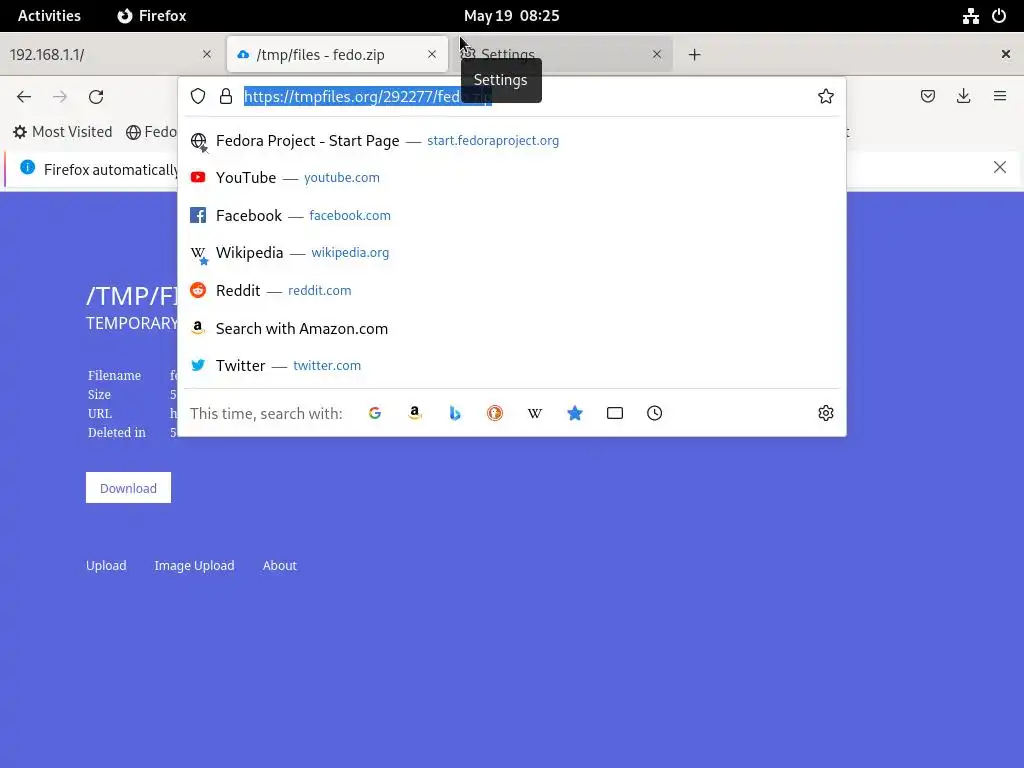Open the About link
The image size is (1024, 768).
(280, 566)
